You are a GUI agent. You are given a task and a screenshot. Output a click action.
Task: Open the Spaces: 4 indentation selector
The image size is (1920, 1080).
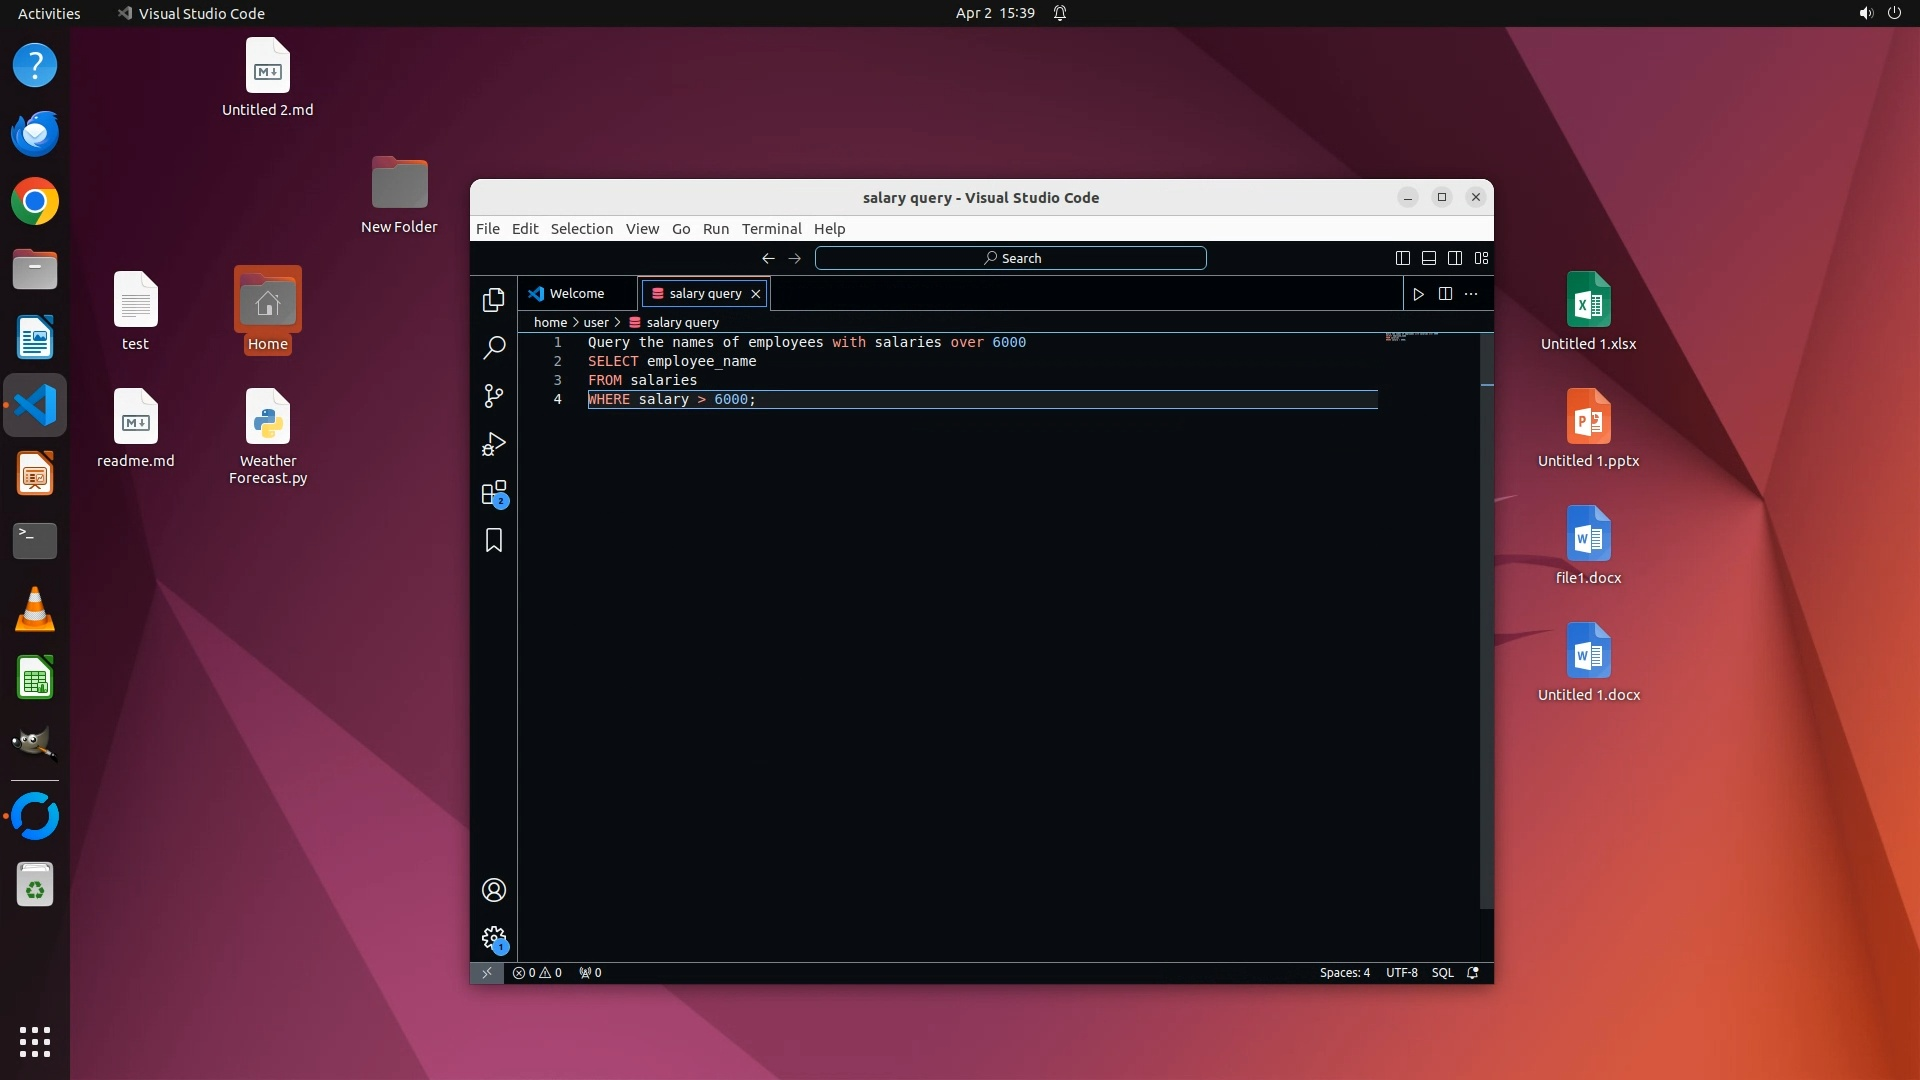pyautogui.click(x=1344, y=973)
